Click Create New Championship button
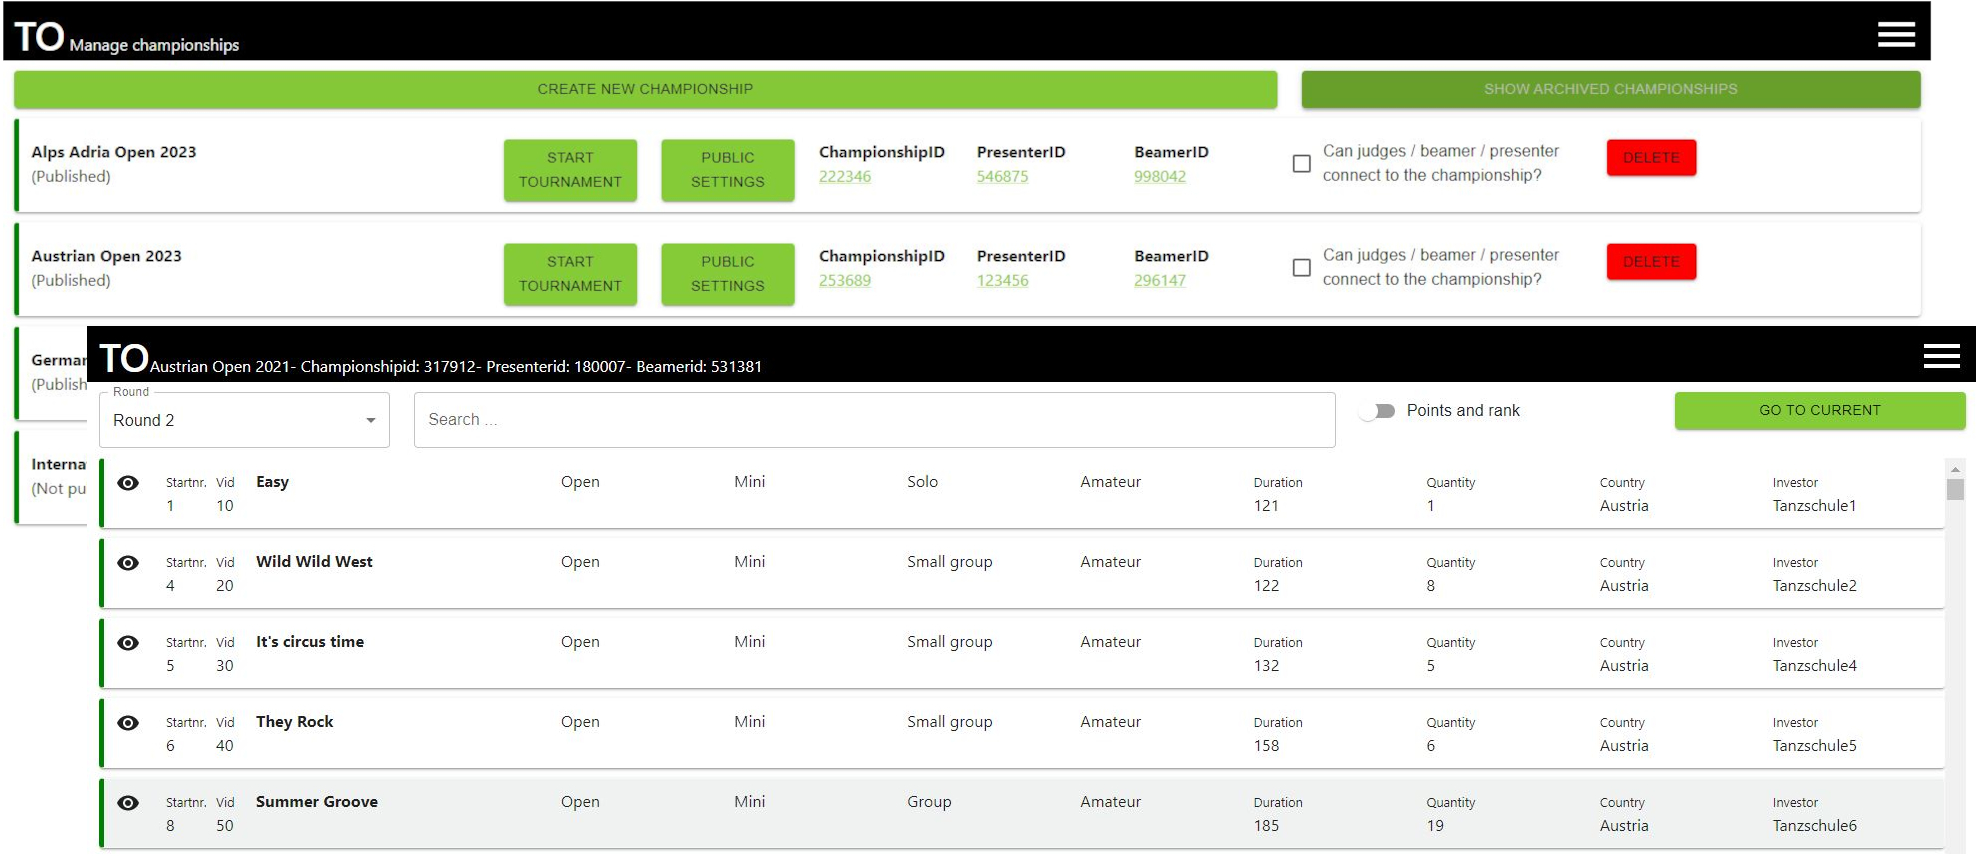1976x863 pixels. point(645,89)
